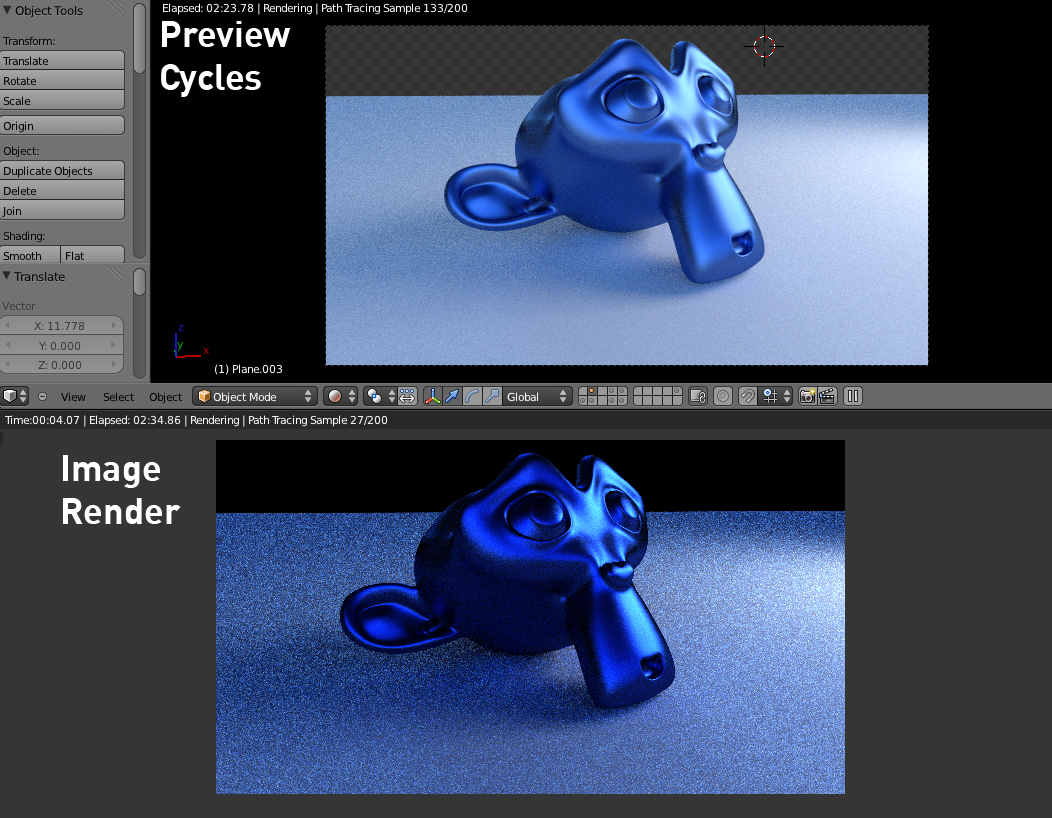
Task: Select the rotate manipulator arc icon
Action: click(x=472, y=397)
